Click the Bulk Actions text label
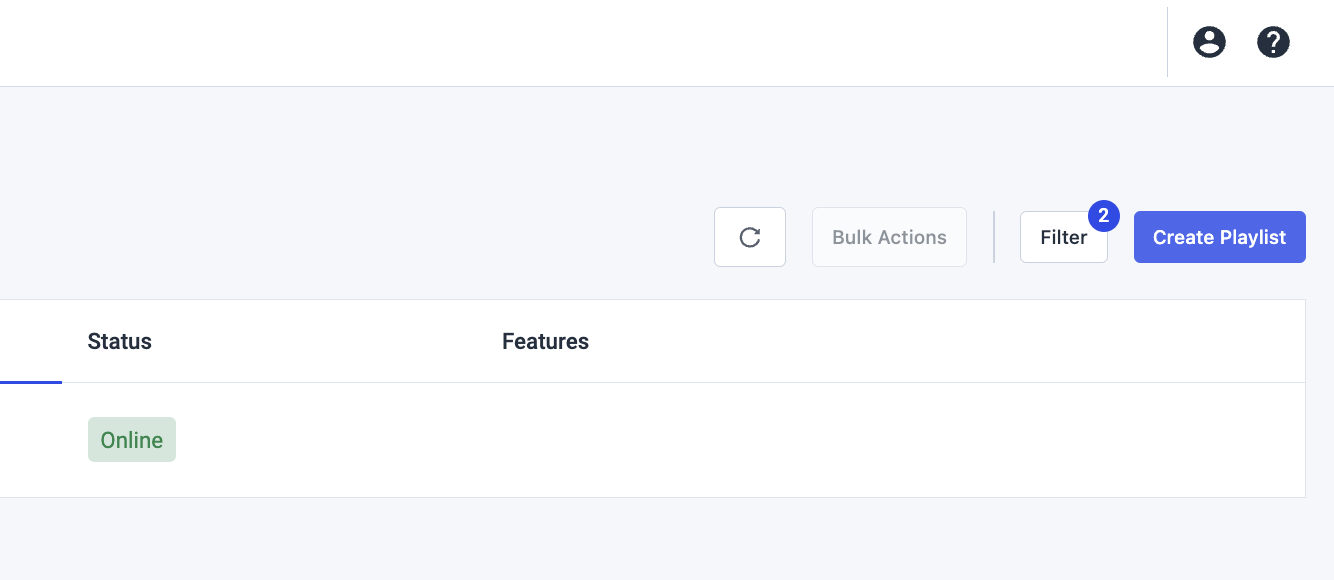 tap(889, 237)
